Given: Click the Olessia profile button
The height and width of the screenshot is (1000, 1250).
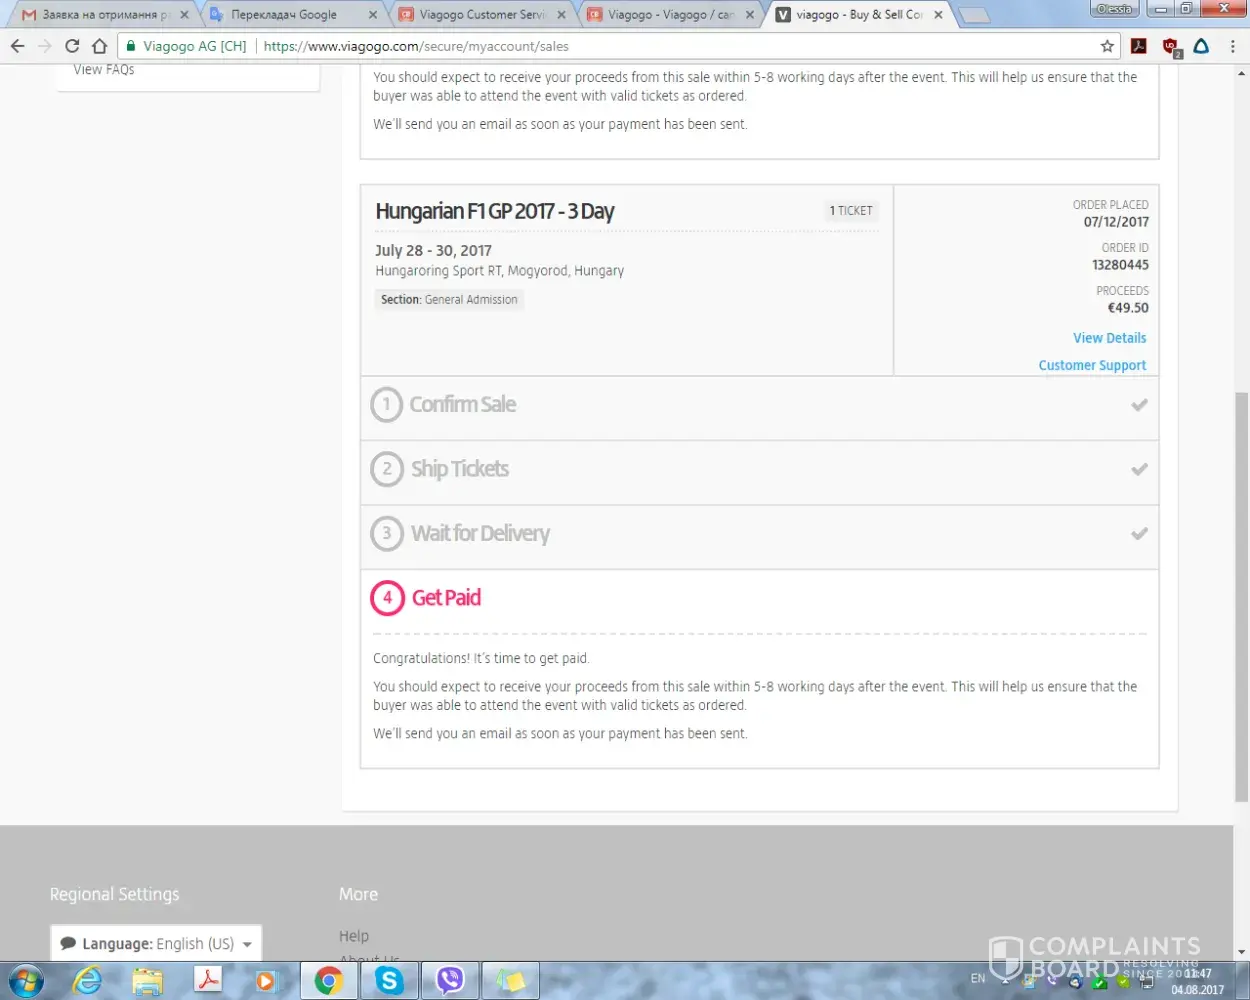Looking at the screenshot, I should coord(1115,9).
